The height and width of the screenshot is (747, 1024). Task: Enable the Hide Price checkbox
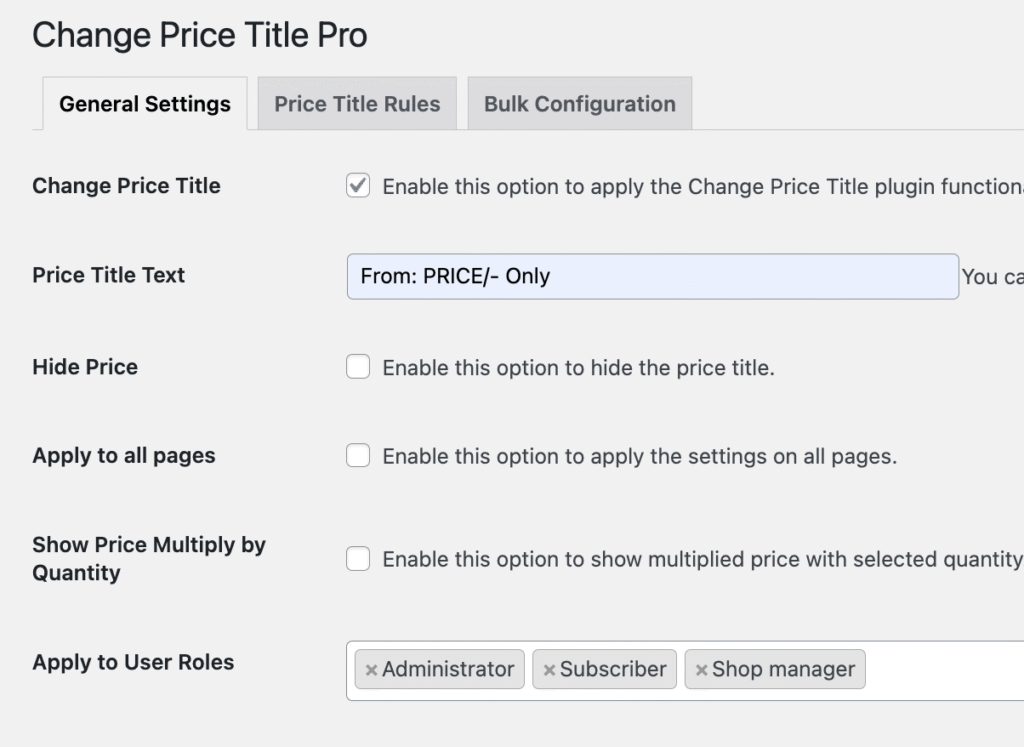click(x=358, y=367)
